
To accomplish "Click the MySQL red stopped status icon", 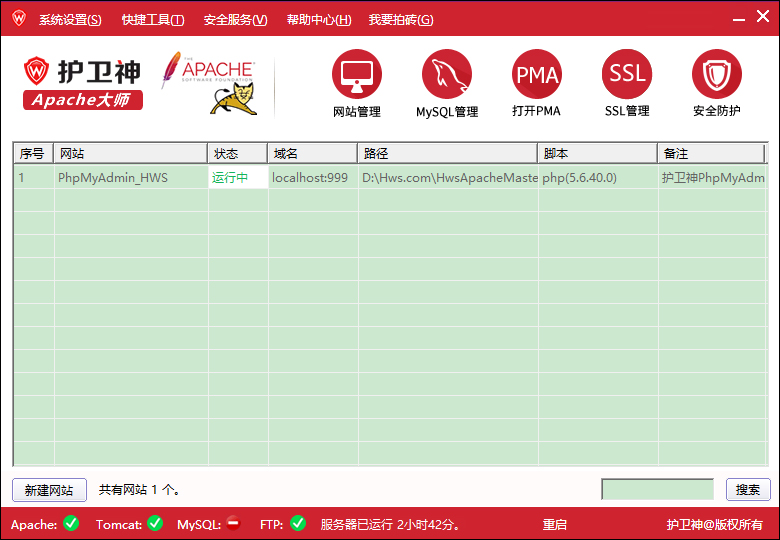I will point(233,524).
